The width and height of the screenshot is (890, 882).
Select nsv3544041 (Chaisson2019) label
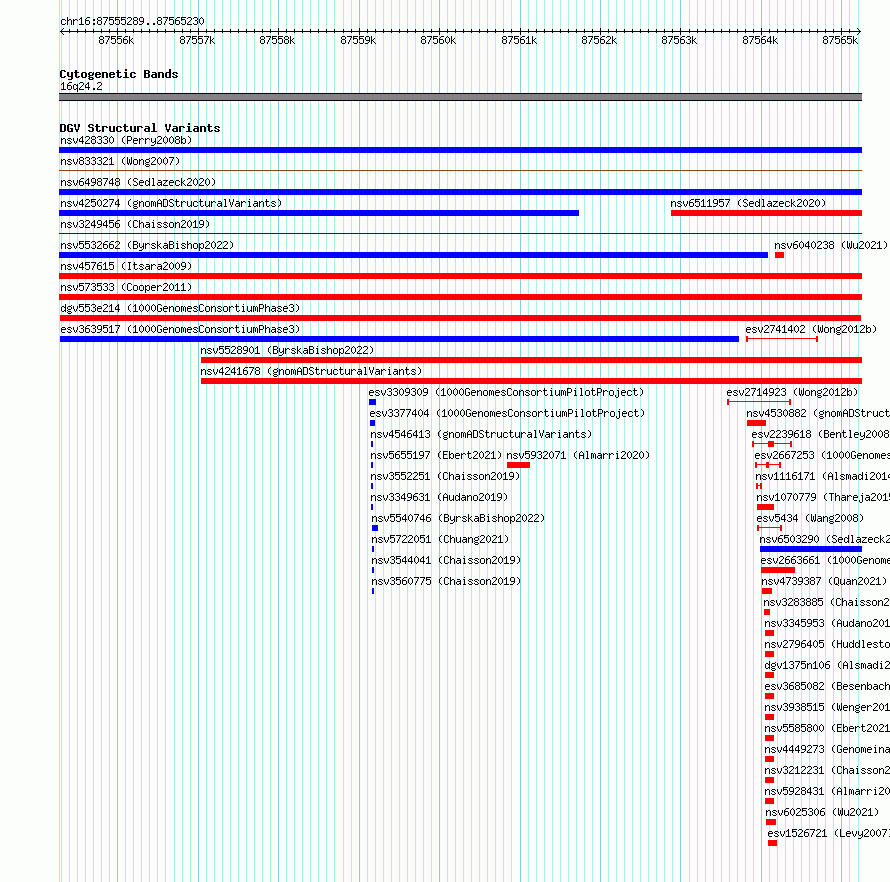(446, 560)
